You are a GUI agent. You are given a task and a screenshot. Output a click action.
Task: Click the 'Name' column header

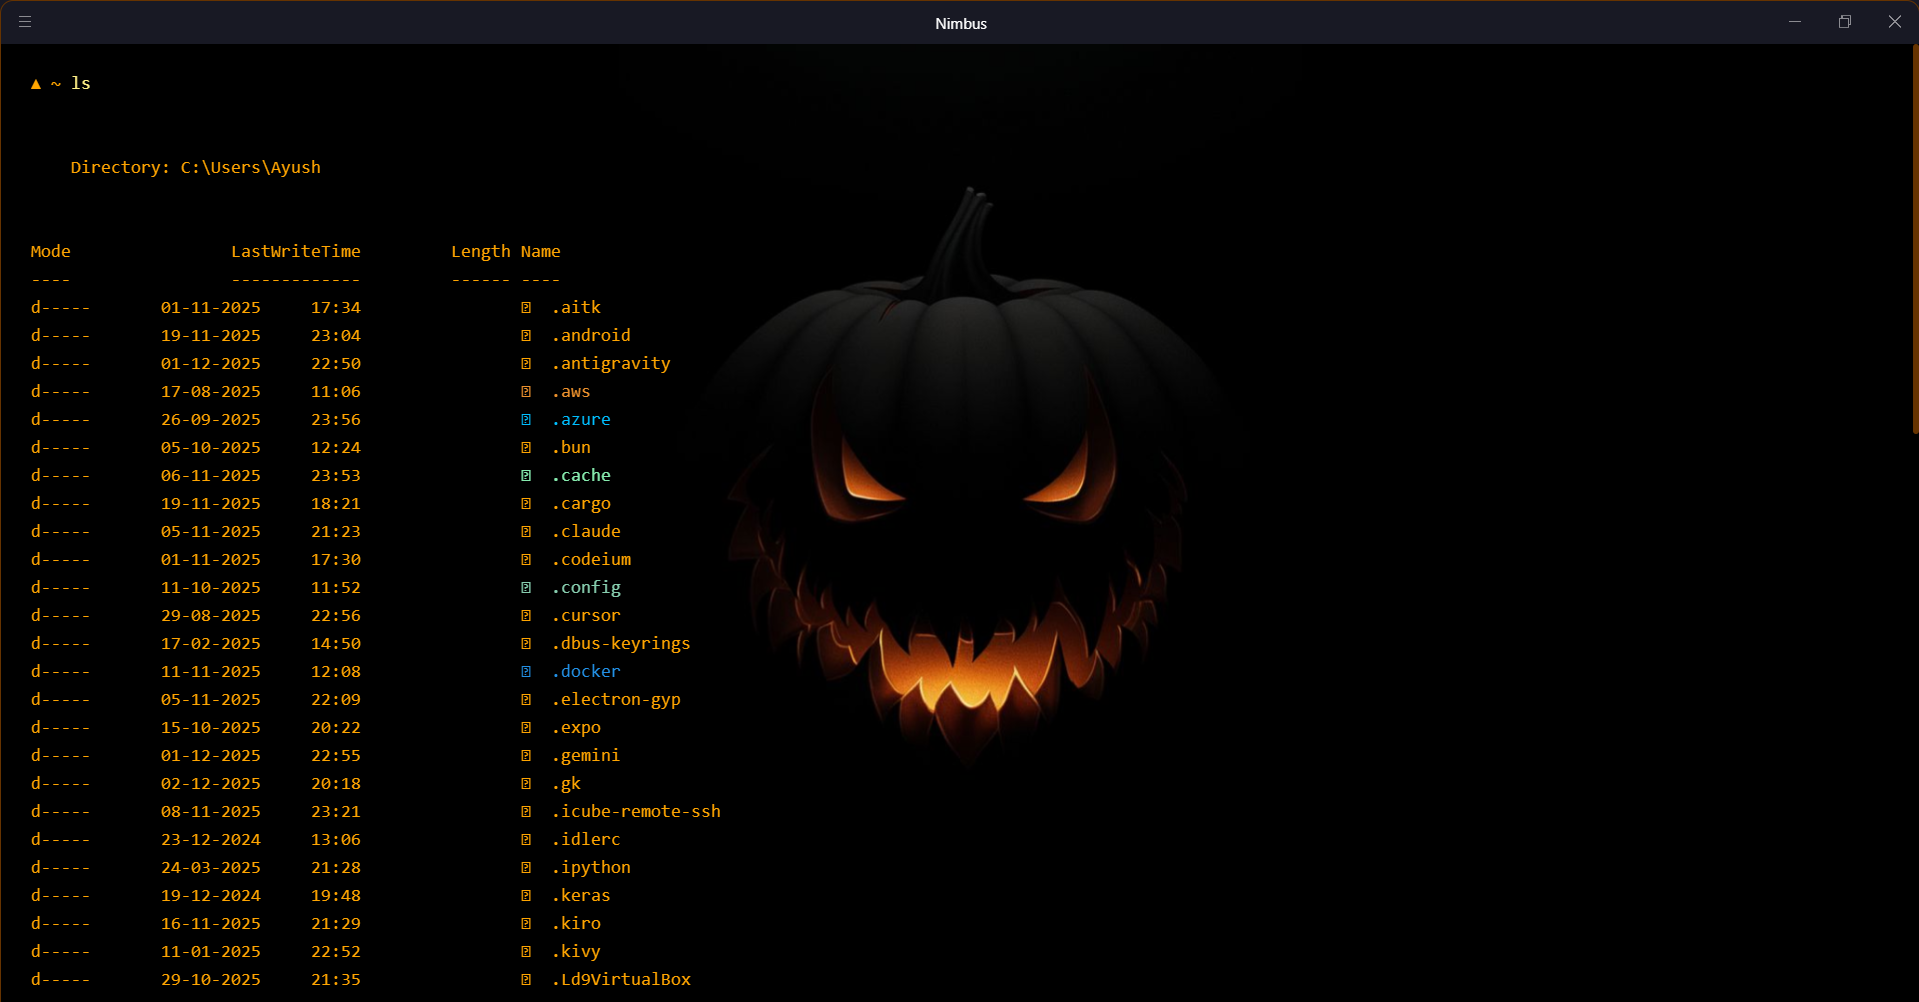pyautogui.click(x=541, y=252)
